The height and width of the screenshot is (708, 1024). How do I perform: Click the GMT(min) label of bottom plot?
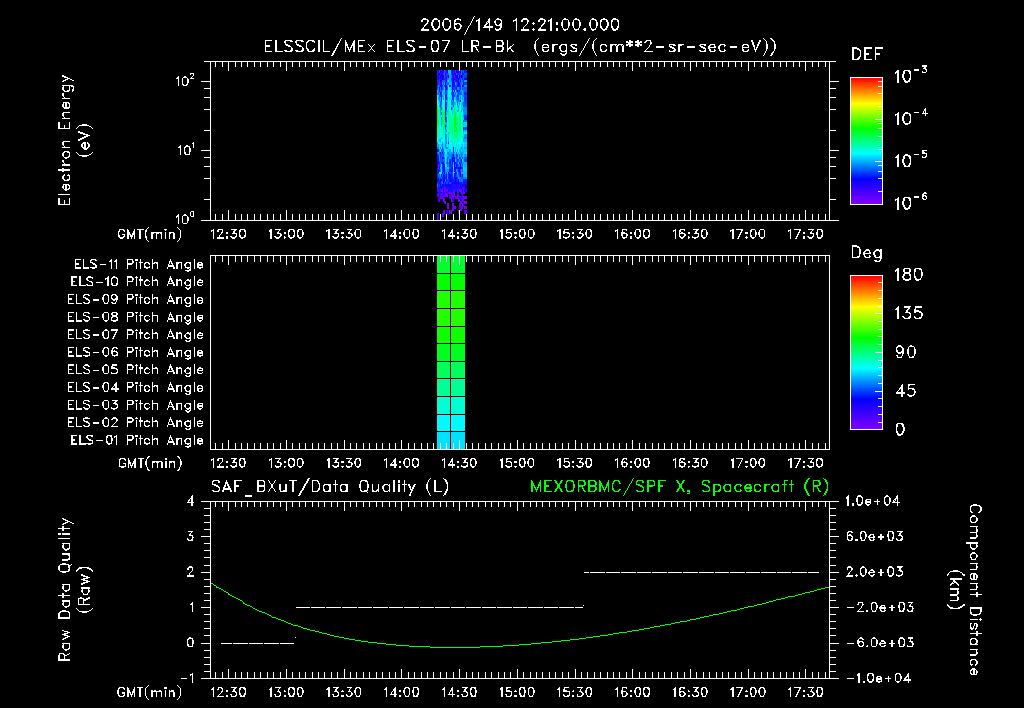(x=149, y=692)
